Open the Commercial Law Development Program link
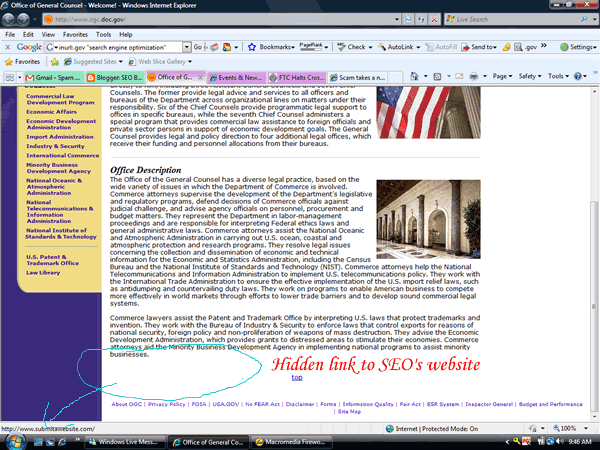Screen dimensions: 600x450 [x=60, y=99]
